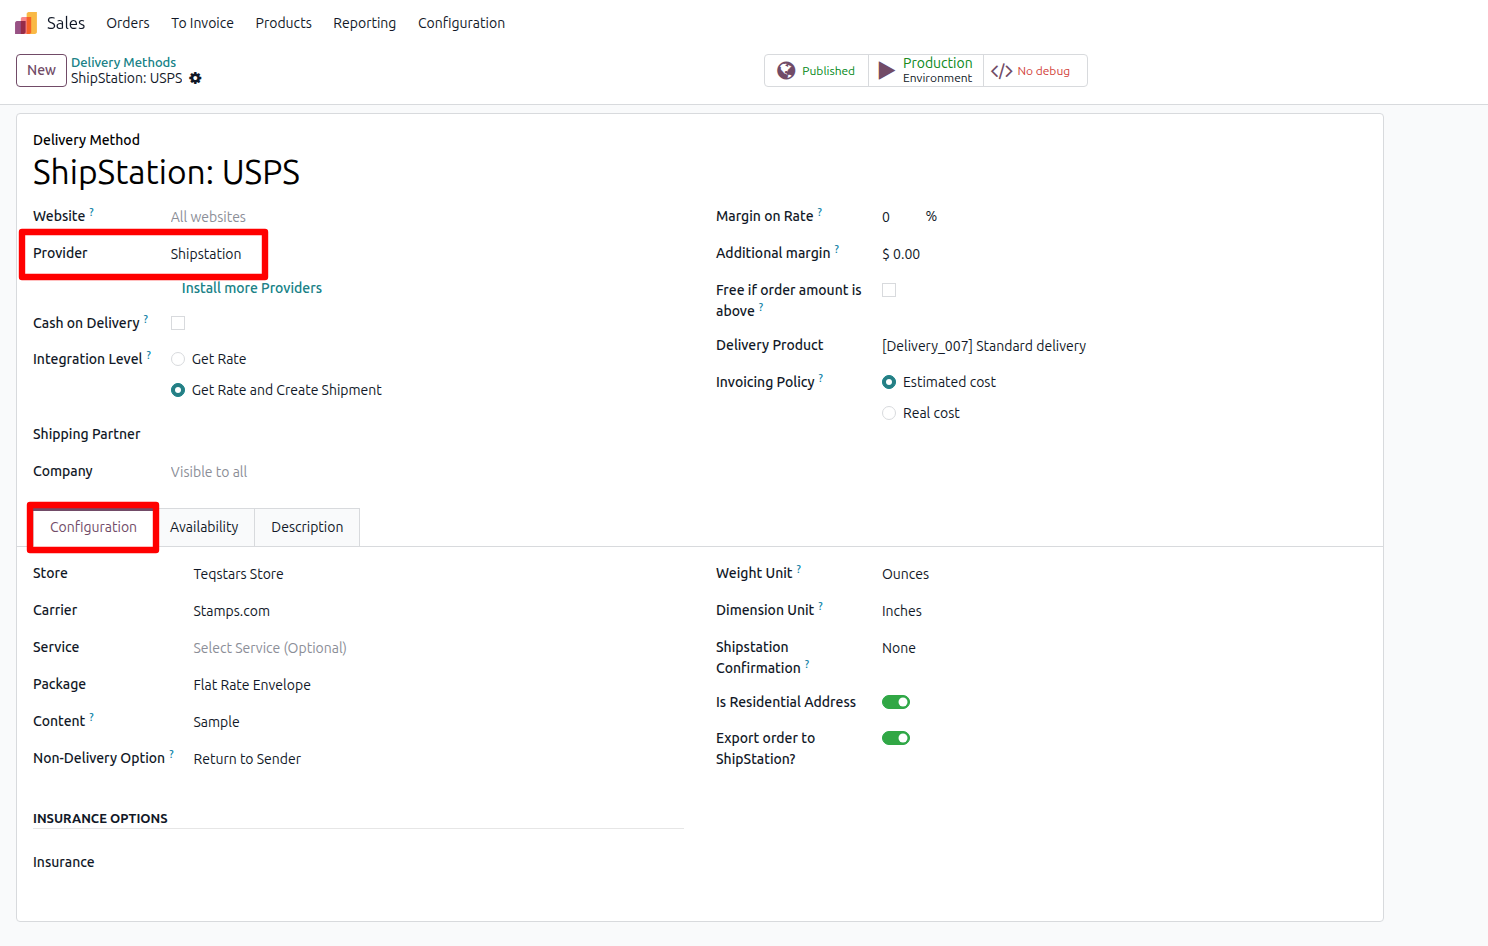Show help tooltip for Weight Unit
This screenshot has height=946, width=1488.
(x=799, y=568)
